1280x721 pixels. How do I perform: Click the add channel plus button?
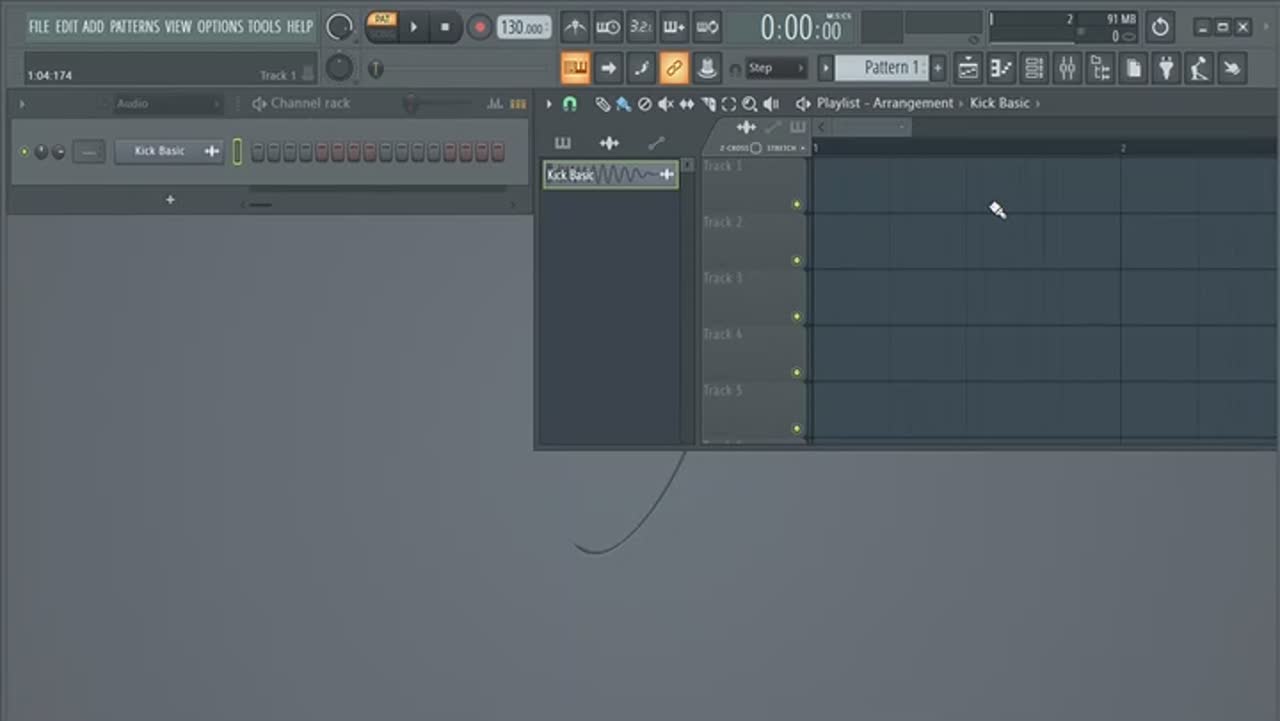tap(170, 200)
